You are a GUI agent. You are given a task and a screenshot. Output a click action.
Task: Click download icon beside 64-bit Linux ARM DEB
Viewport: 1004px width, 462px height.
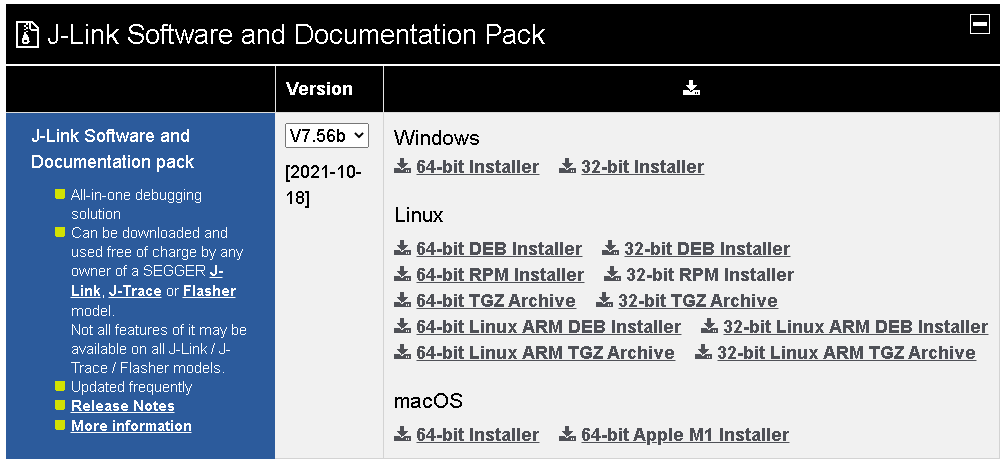(402, 326)
